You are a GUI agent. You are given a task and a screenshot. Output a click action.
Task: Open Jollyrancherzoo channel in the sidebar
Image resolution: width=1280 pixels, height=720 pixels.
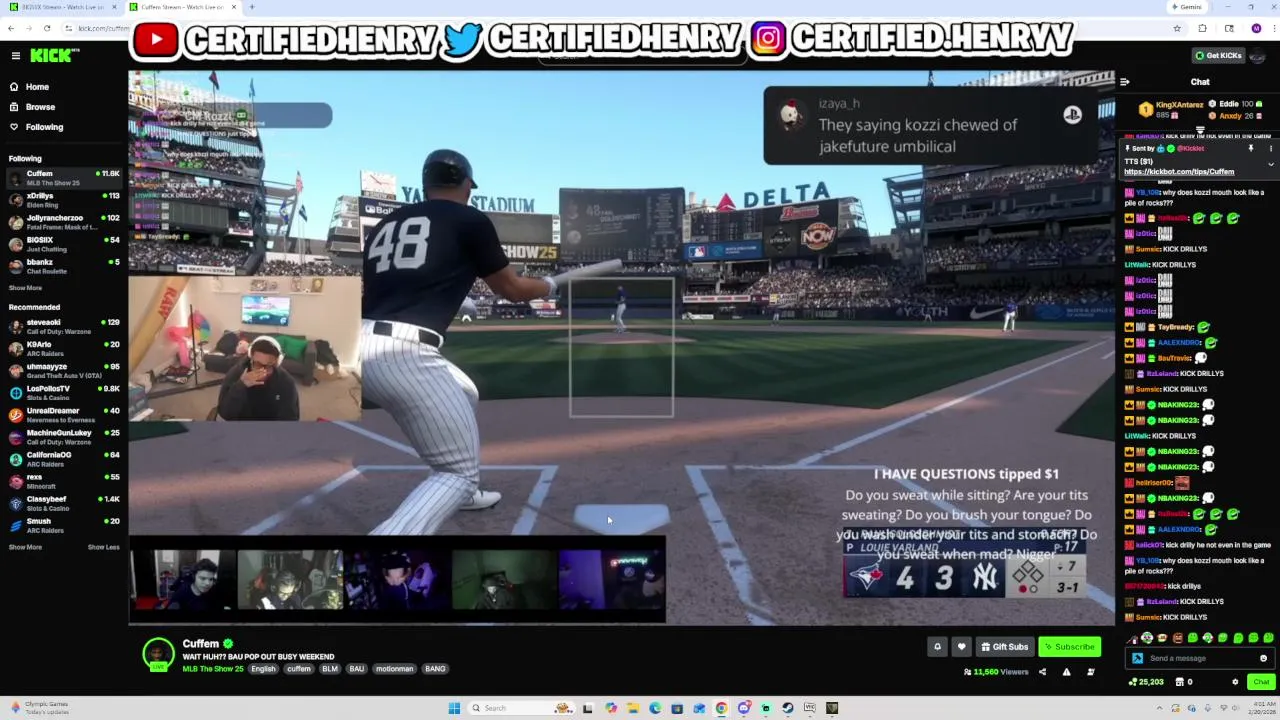(x=64, y=222)
